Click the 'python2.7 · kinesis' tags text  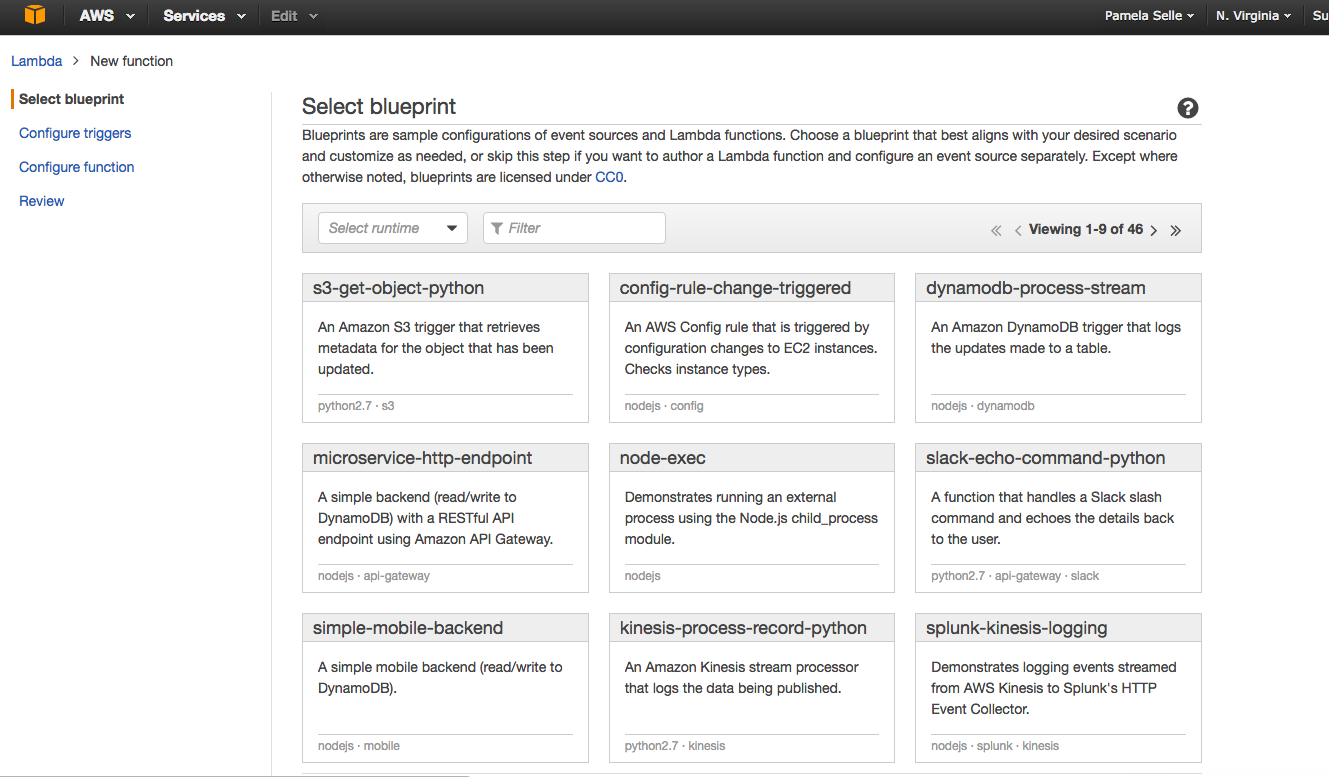(675, 746)
